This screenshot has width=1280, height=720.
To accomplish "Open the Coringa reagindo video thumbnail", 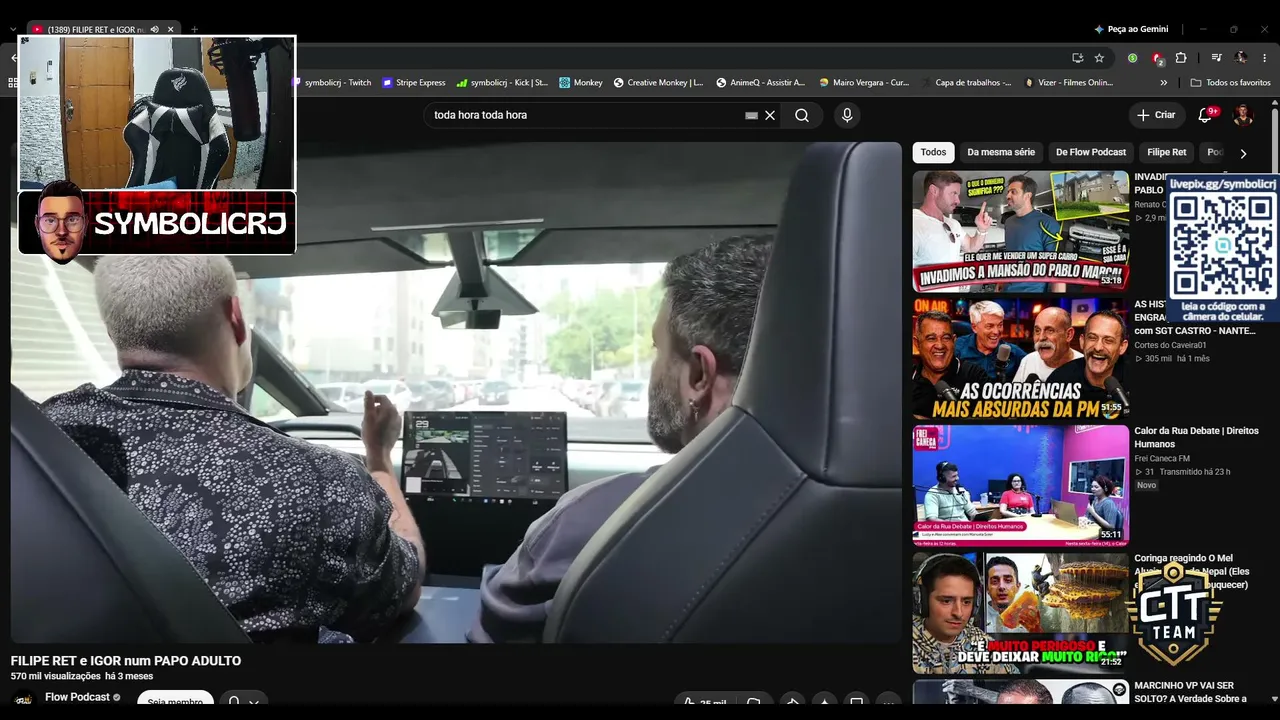I will [x=1021, y=612].
